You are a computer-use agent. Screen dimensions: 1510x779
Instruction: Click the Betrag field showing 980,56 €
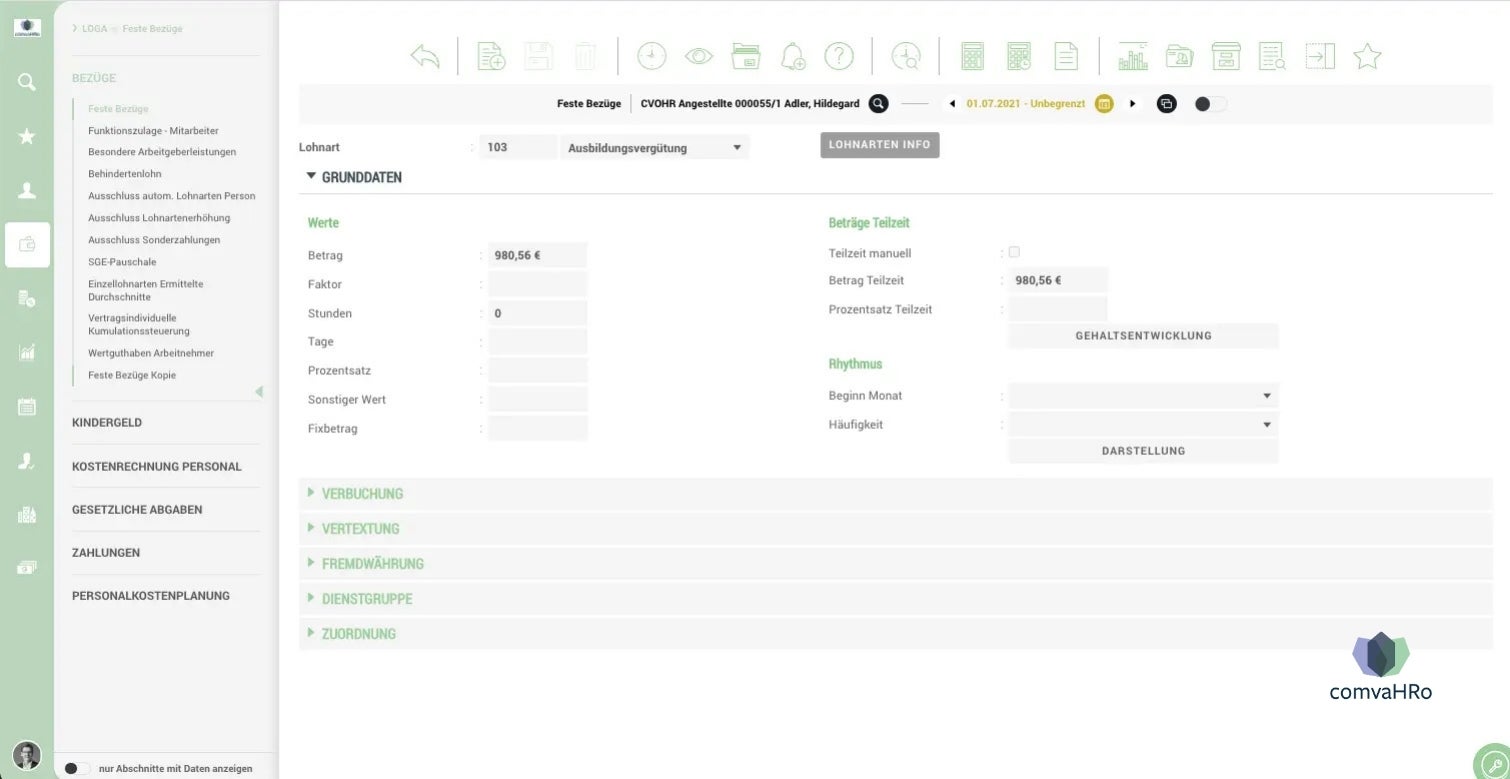(538, 255)
